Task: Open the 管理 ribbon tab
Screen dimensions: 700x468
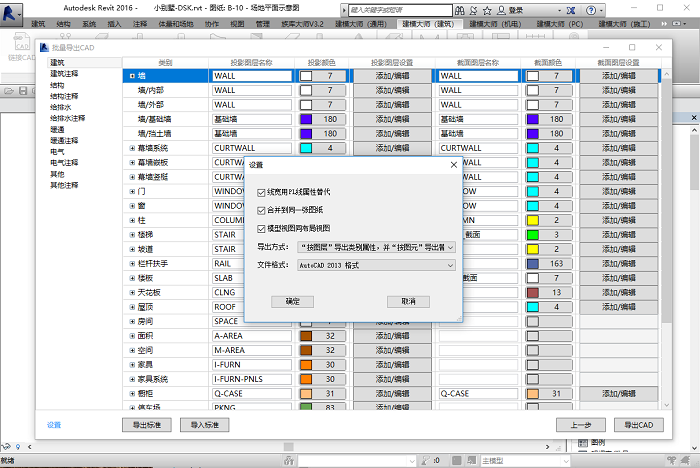Action: [x=262, y=24]
